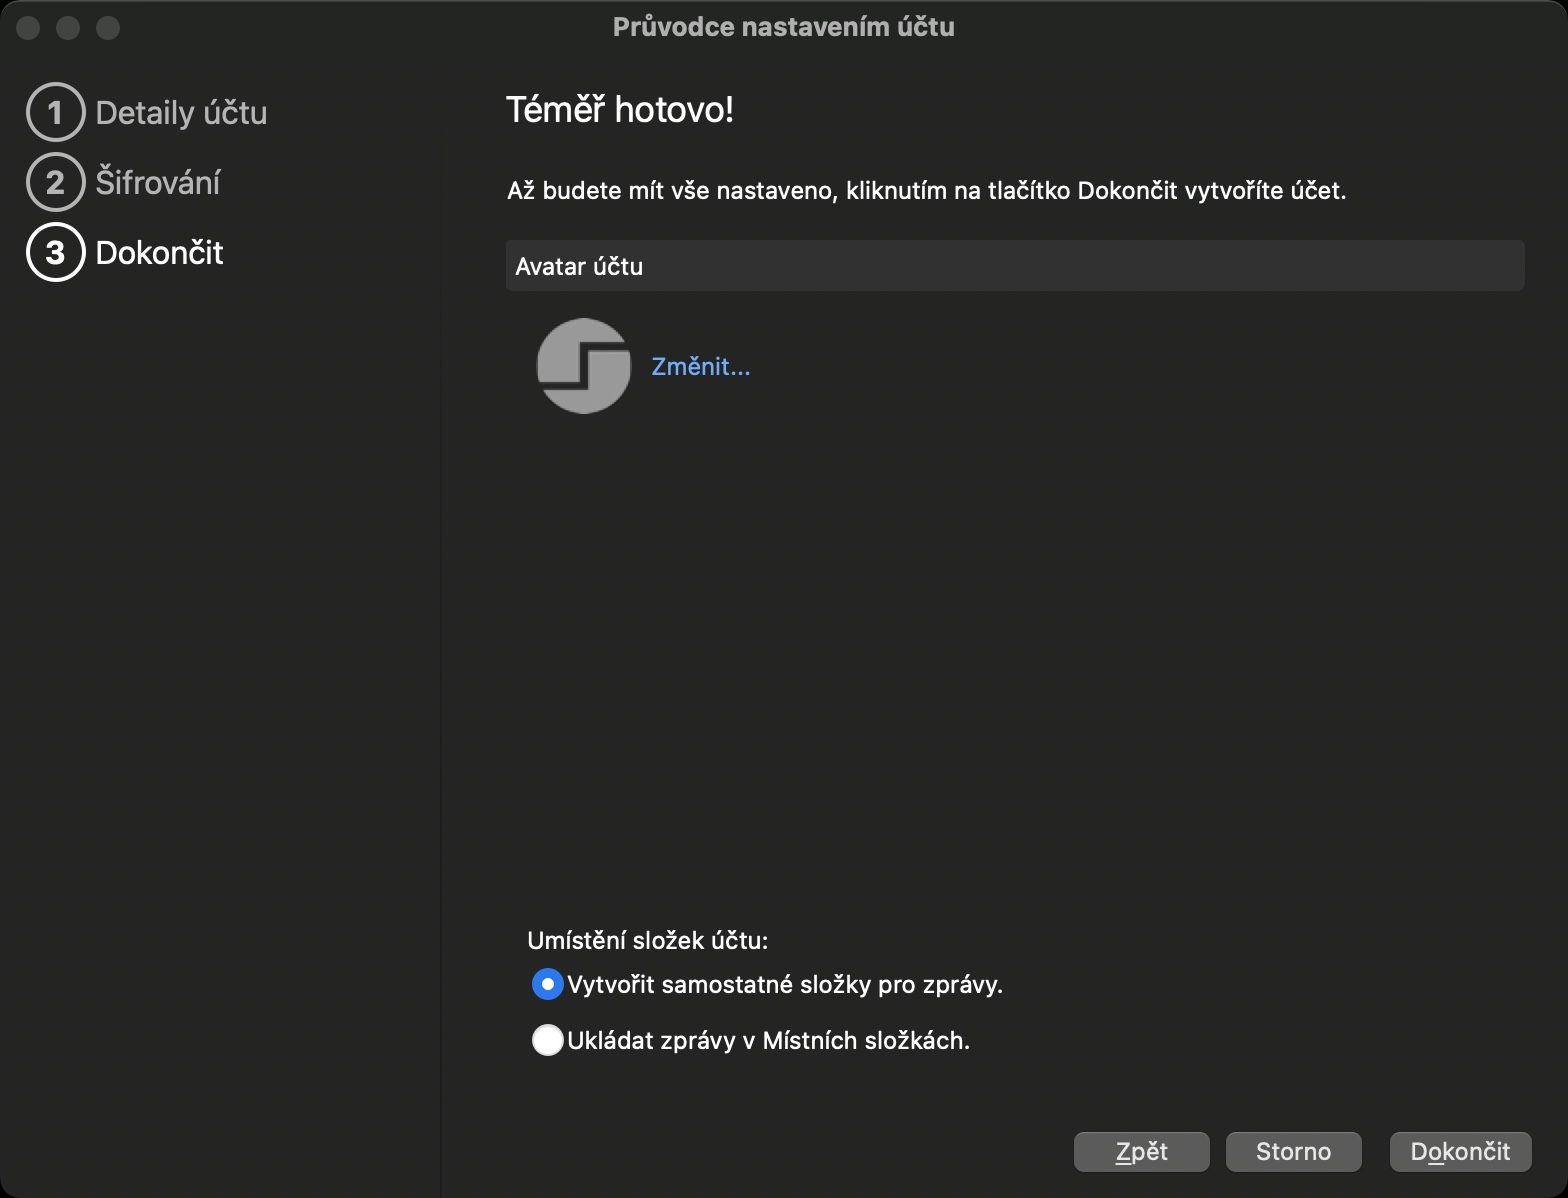Select the 'Dokončit' step in sidebar
The height and width of the screenshot is (1198, 1568).
[x=159, y=253]
